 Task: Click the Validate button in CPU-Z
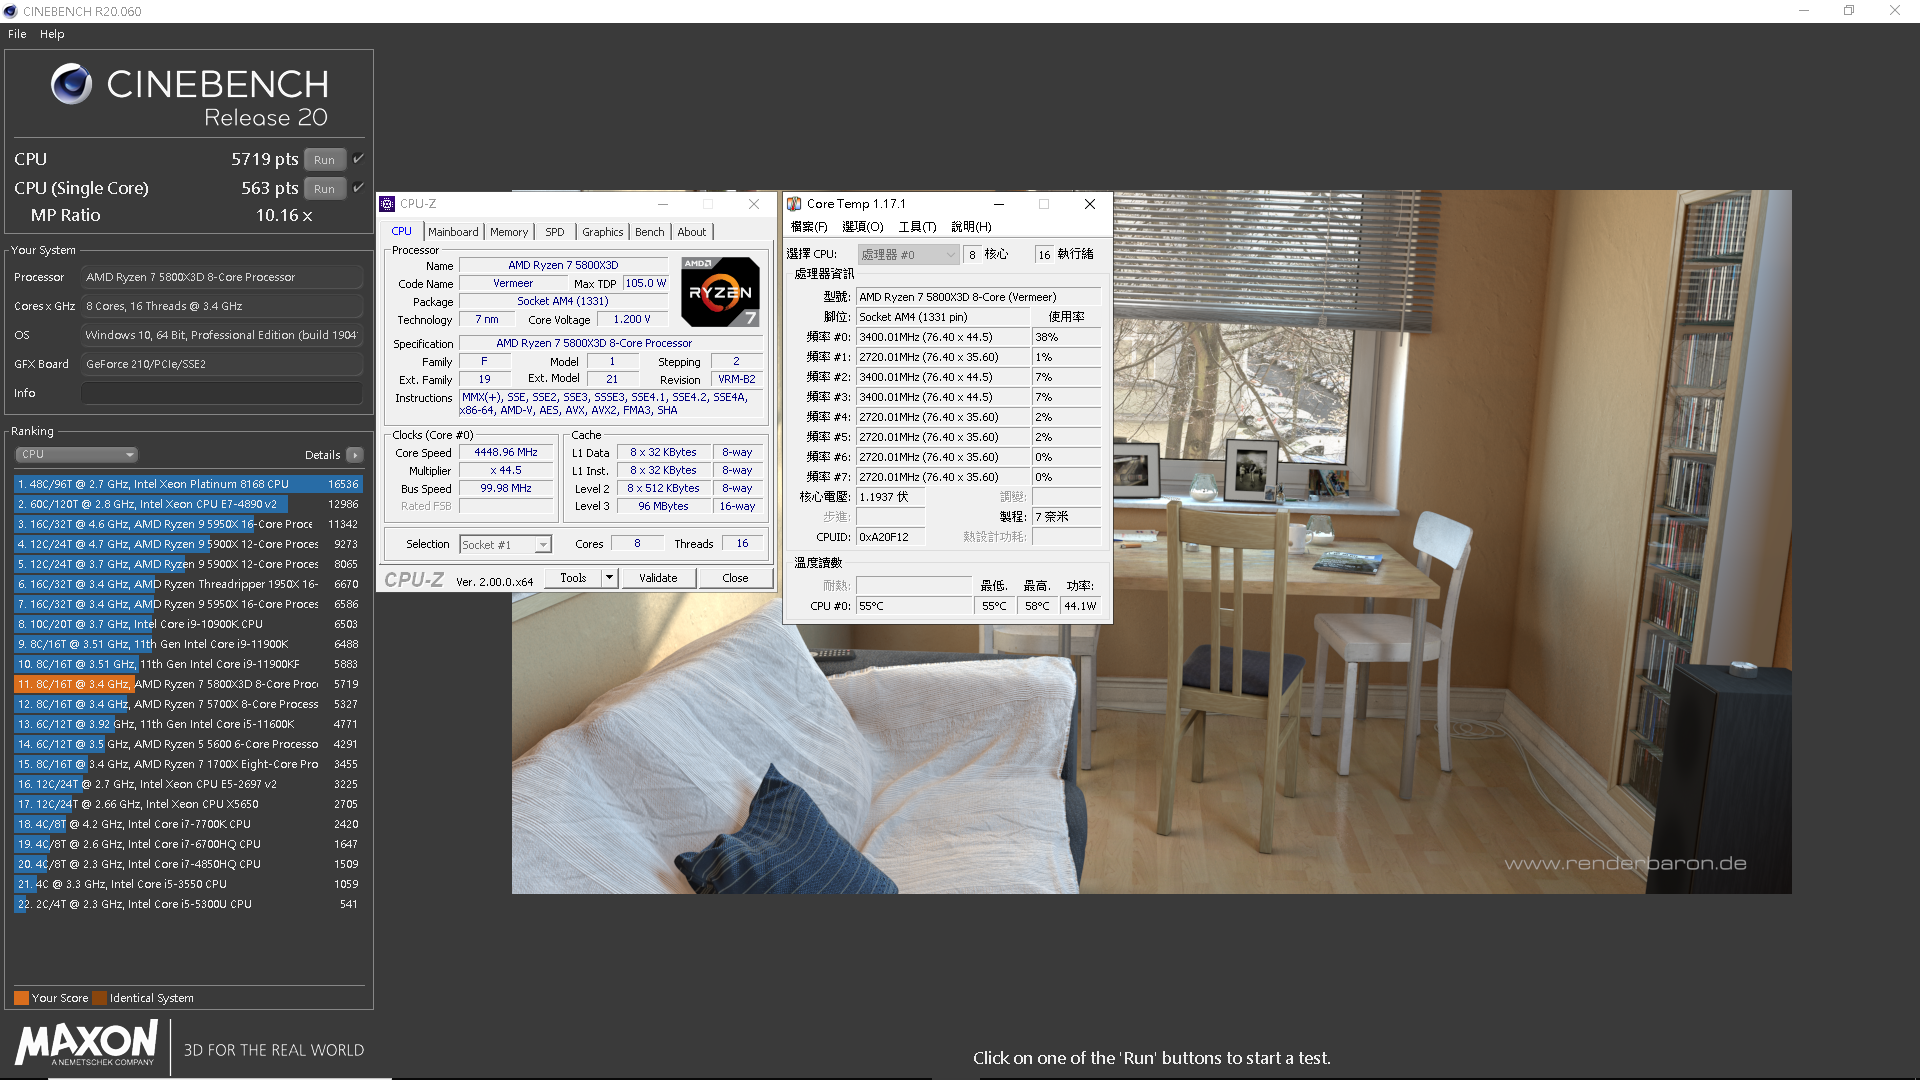pos(658,578)
